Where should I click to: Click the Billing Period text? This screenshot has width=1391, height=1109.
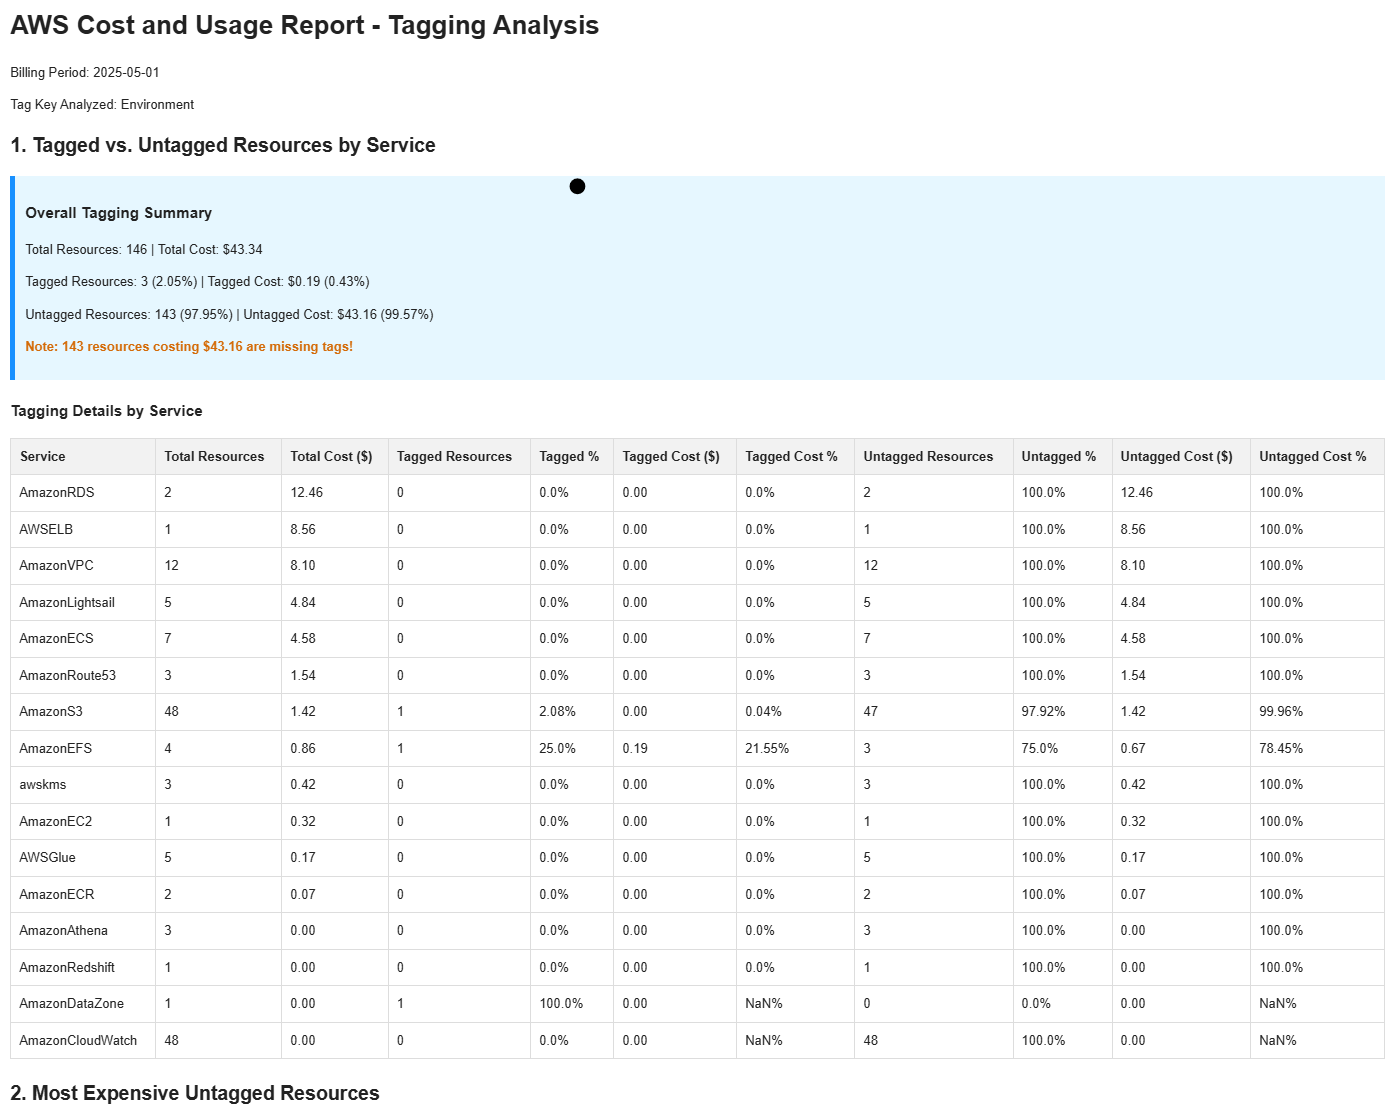(x=84, y=72)
